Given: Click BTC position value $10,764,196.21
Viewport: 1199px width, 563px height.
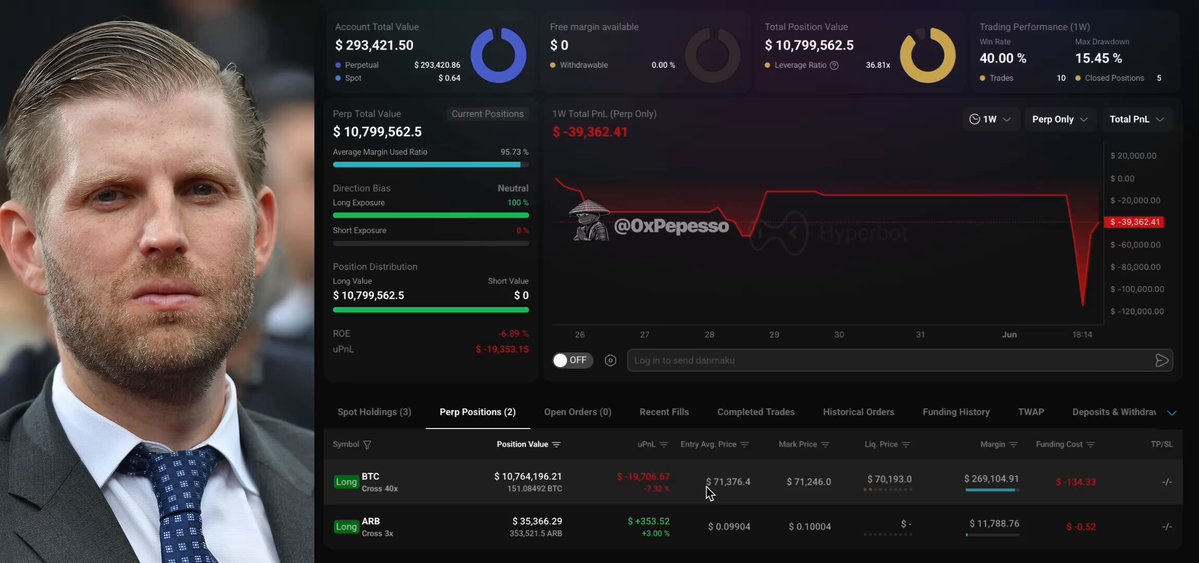Looking at the screenshot, I should [x=528, y=477].
